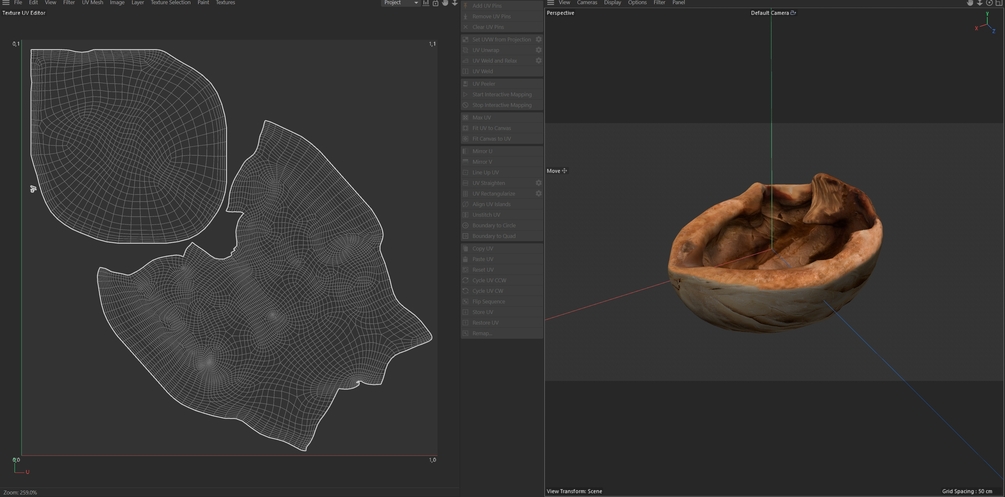Click the Cycle UV CCW command
The image size is (1005, 497).
click(x=489, y=280)
